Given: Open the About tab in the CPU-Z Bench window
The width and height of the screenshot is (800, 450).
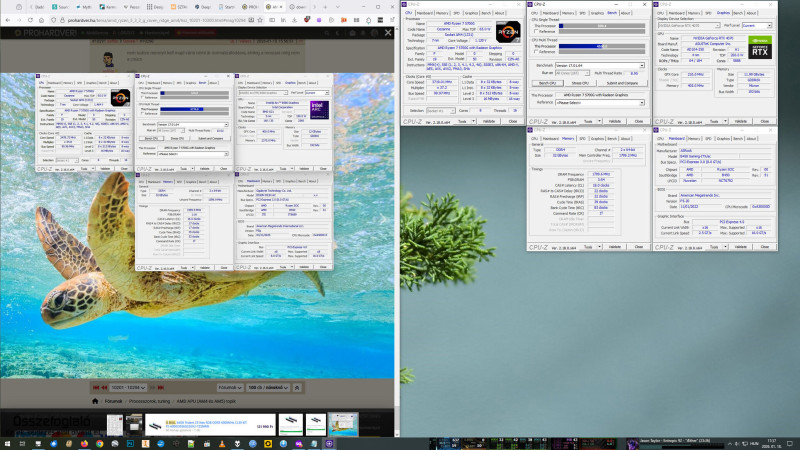Looking at the screenshot, I should point(626,13).
